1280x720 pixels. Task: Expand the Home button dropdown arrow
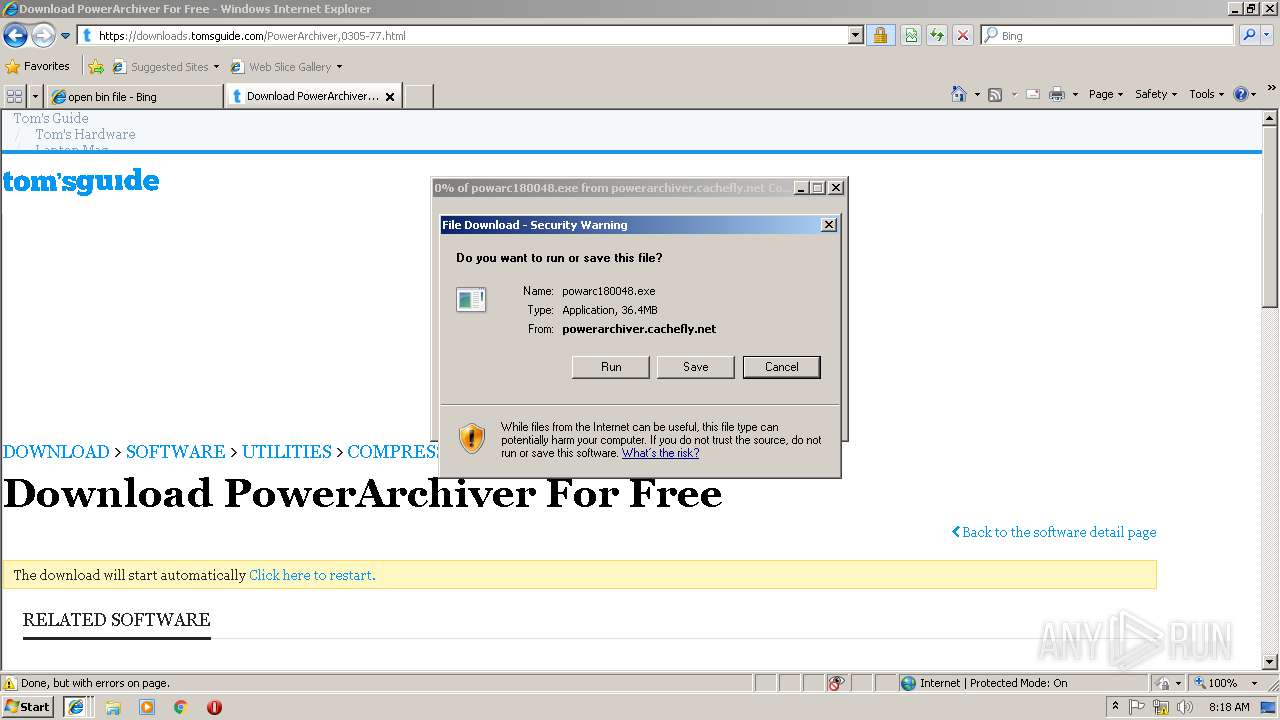(977, 94)
